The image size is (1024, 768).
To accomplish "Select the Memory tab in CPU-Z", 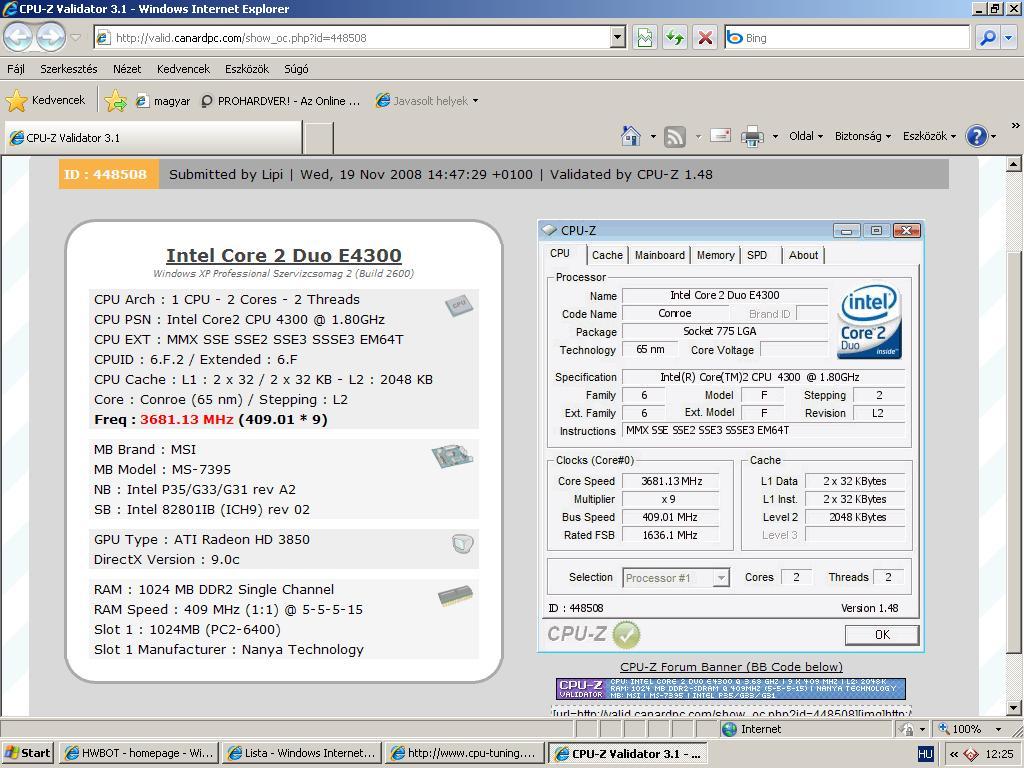I will pyautogui.click(x=715, y=255).
